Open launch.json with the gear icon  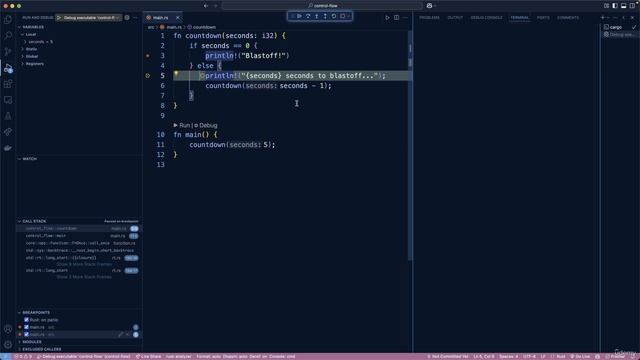tap(127, 18)
